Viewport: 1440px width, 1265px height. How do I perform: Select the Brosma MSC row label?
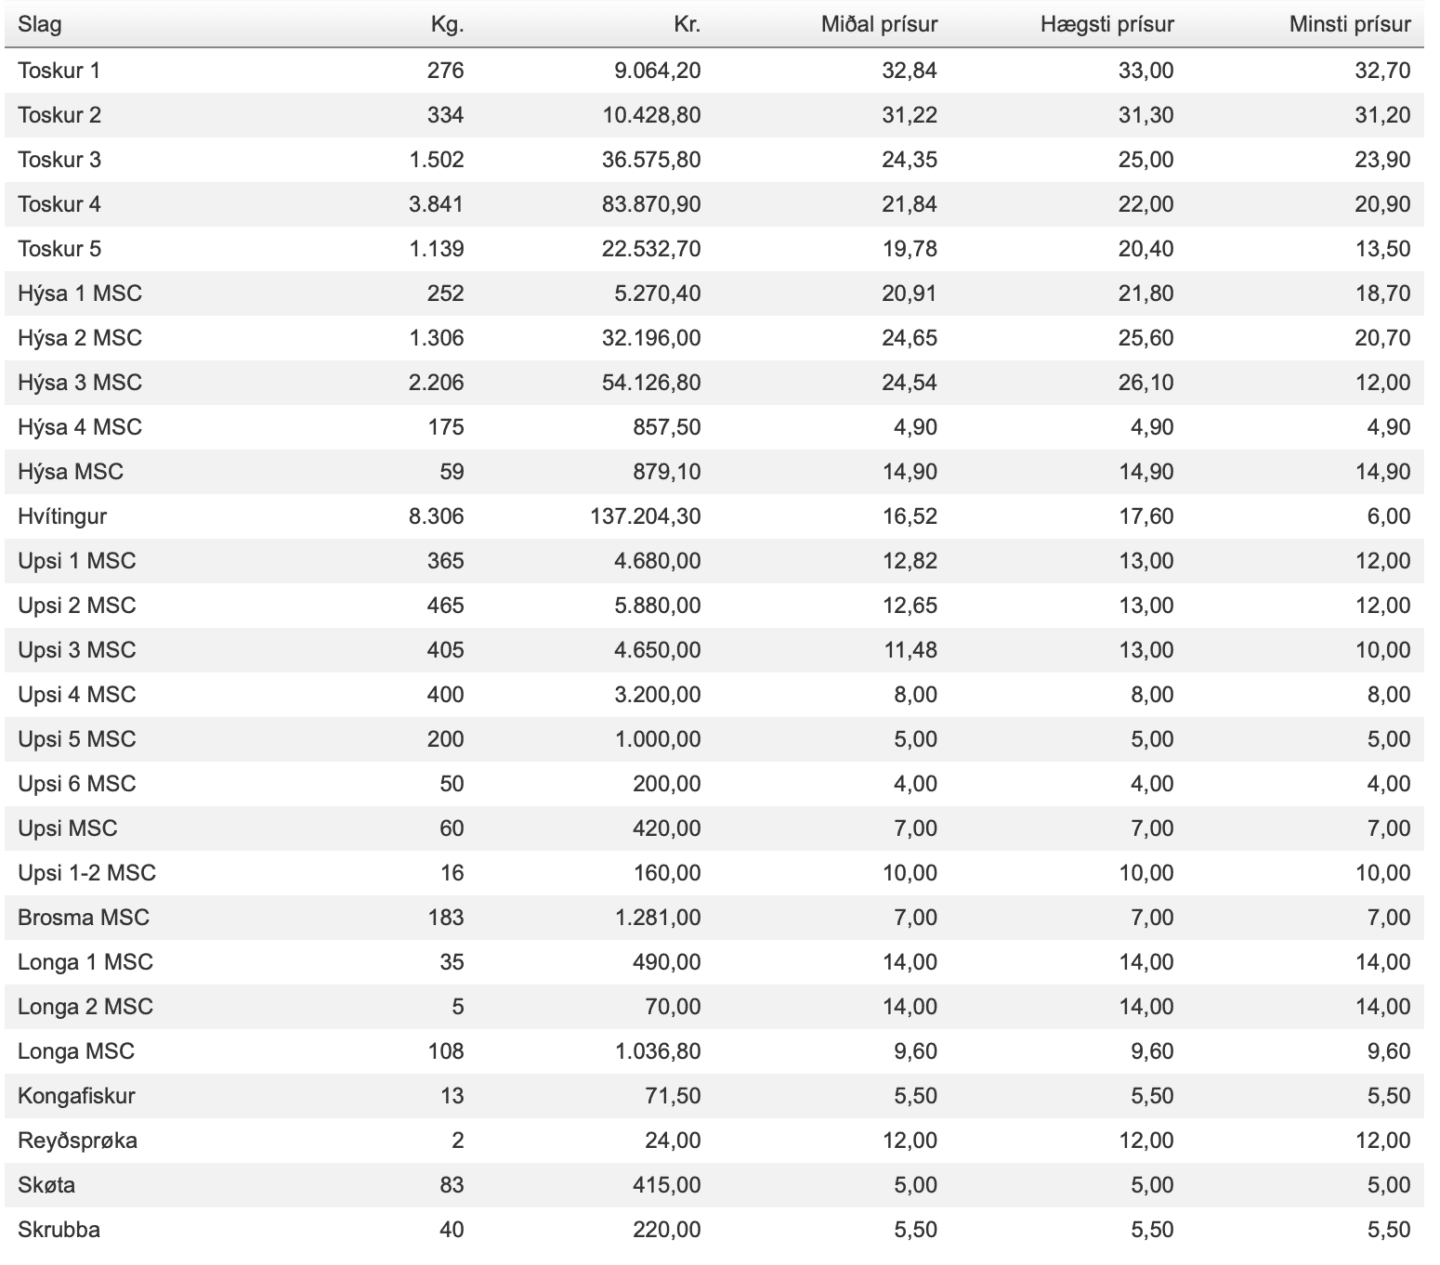[83, 917]
